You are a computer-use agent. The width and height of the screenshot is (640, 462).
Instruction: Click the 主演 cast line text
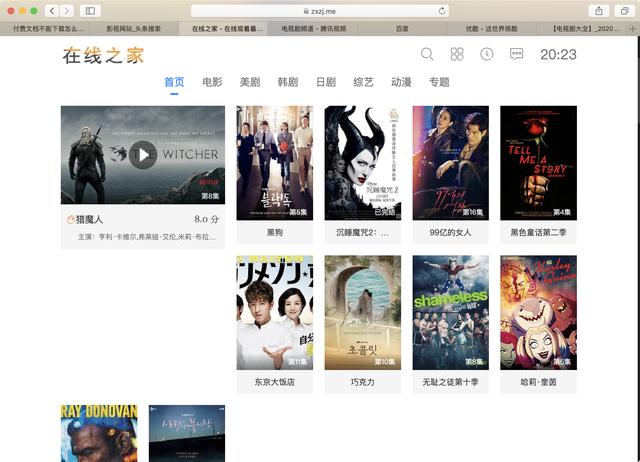(x=147, y=237)
